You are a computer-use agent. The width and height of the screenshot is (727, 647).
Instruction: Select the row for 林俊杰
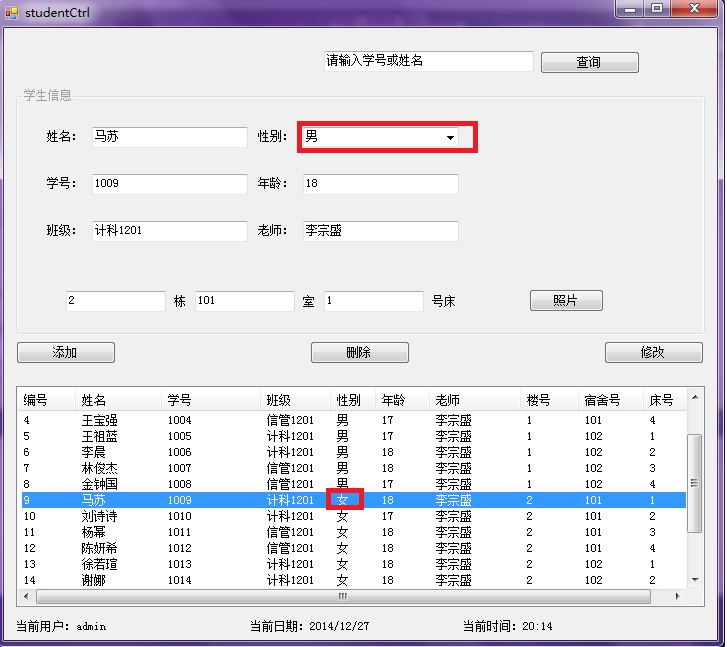[354, 468]
